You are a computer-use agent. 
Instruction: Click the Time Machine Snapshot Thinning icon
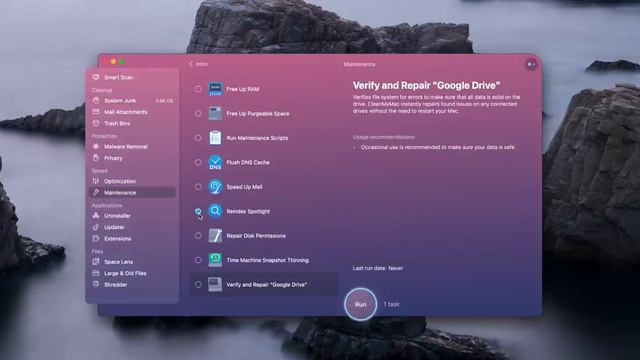point(215,260)
